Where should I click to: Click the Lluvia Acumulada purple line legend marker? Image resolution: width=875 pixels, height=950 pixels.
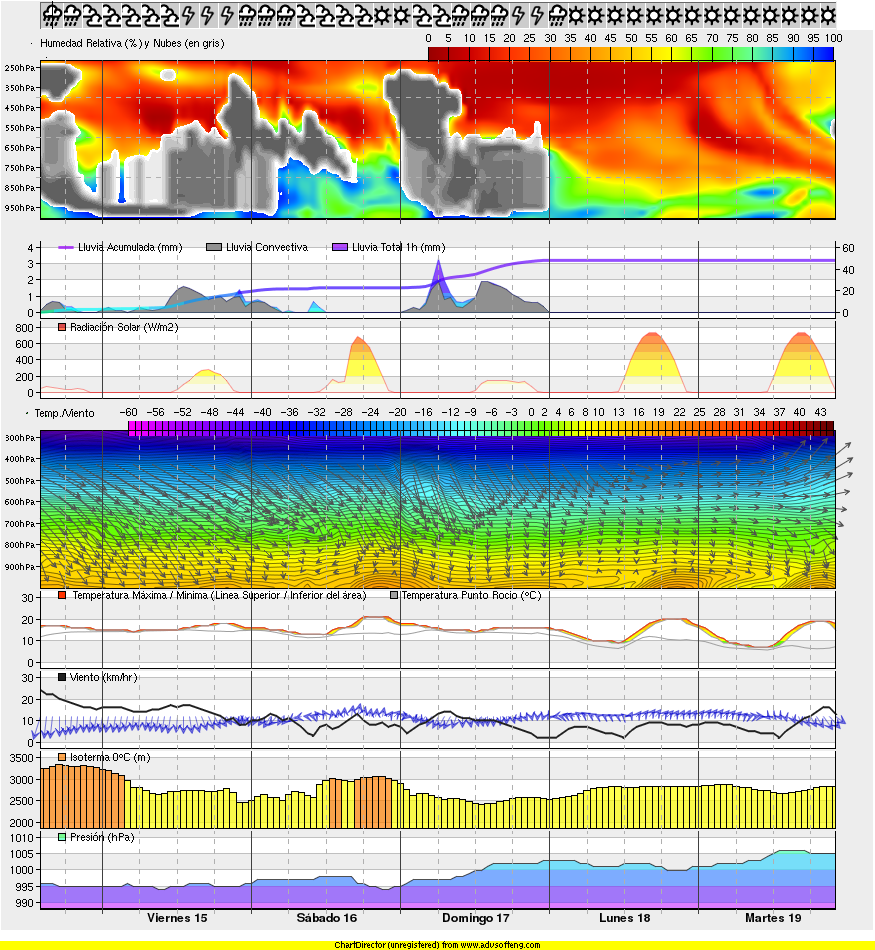point(66,247)
